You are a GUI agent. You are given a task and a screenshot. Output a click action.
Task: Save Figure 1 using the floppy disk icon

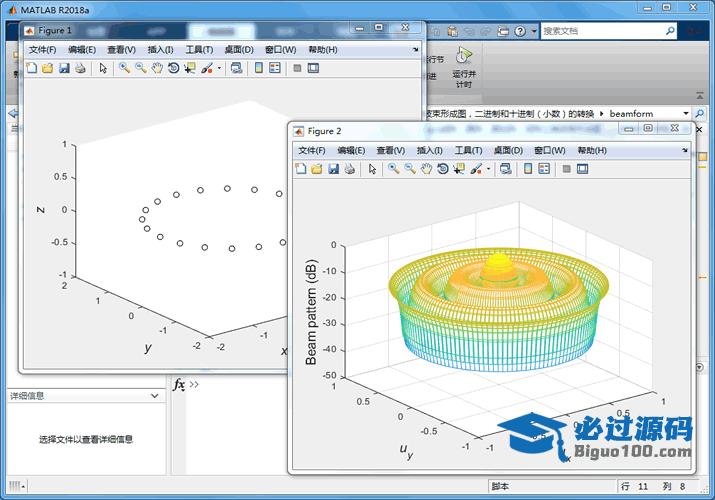point(64,68)
